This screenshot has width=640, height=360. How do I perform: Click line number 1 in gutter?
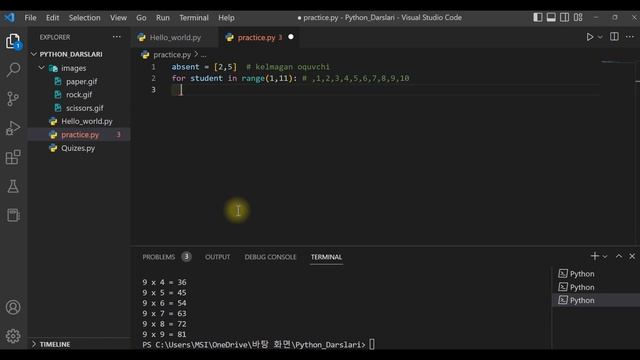(153, 67)
